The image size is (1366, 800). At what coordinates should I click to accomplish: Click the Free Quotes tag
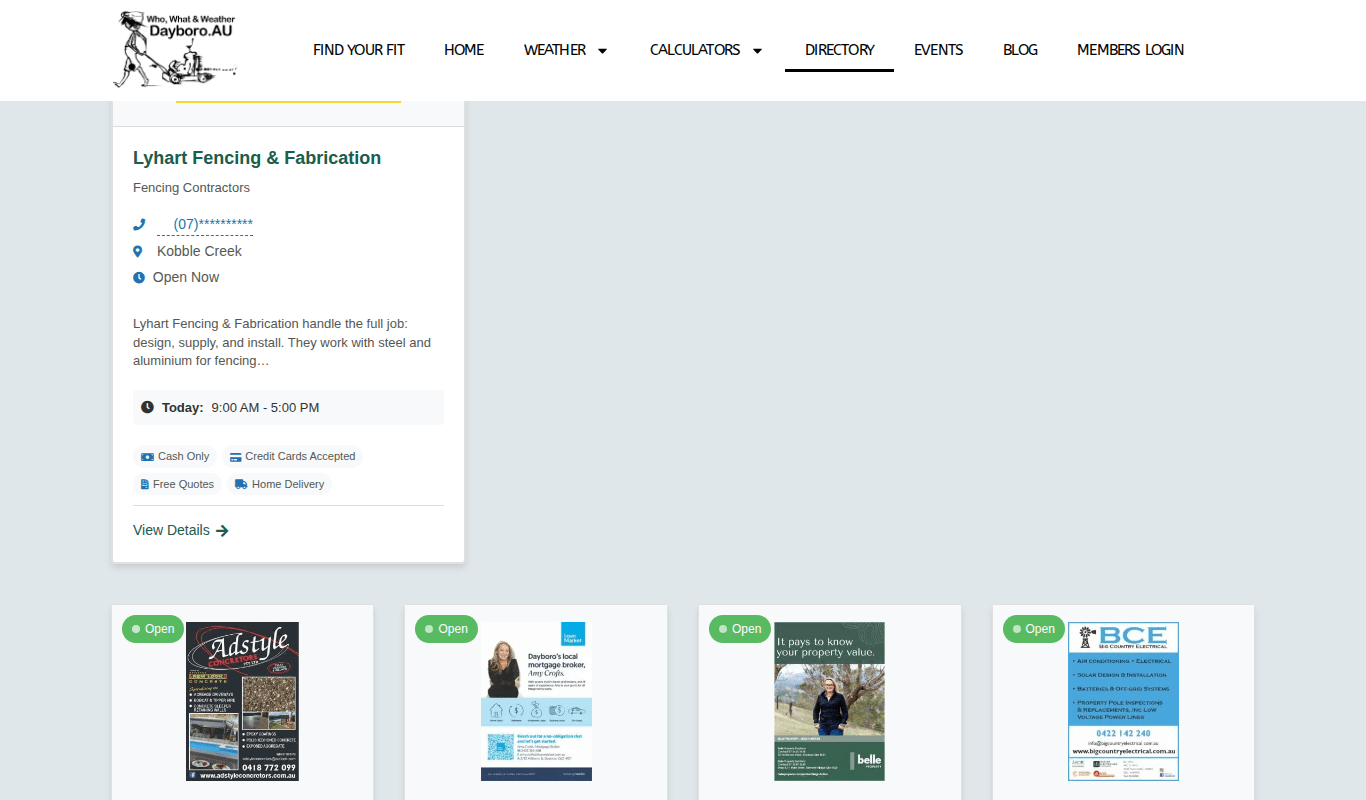tap(177, 484)
